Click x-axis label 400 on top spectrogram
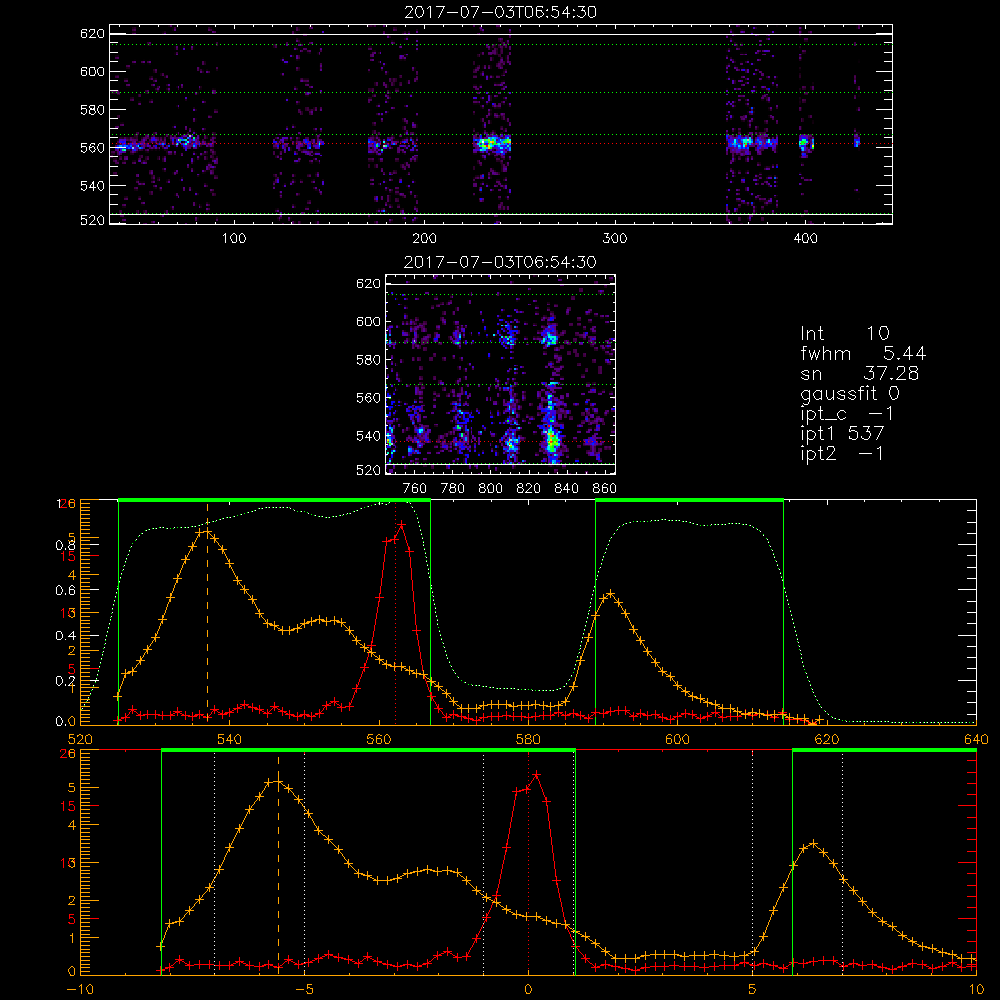Screen dimensions: 1000x1000 [805, 239]
